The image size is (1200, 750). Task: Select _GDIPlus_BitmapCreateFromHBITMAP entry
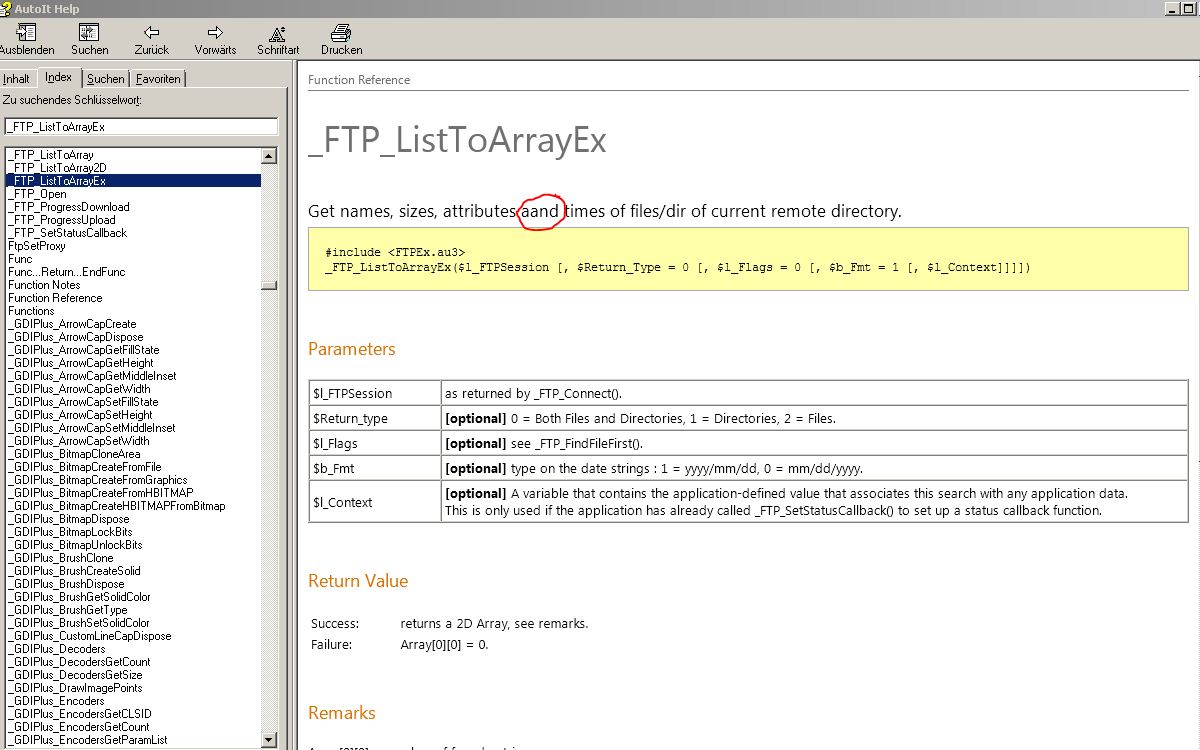click(100, 493)
